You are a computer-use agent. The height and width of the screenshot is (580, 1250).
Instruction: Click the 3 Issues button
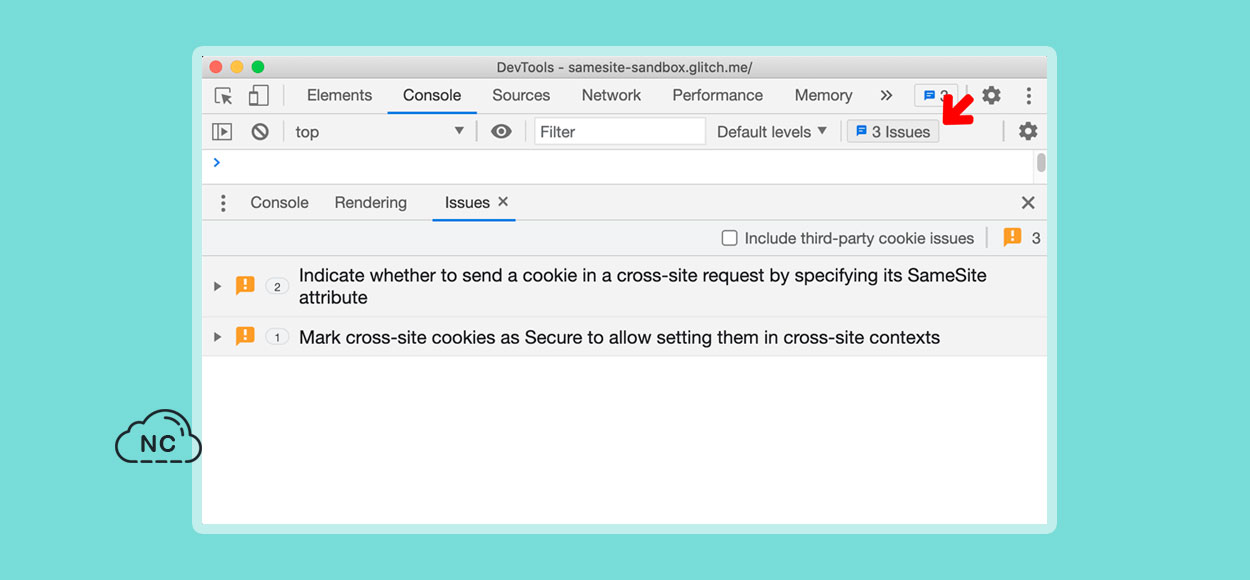pyautogui.click(x=893, y=132)
